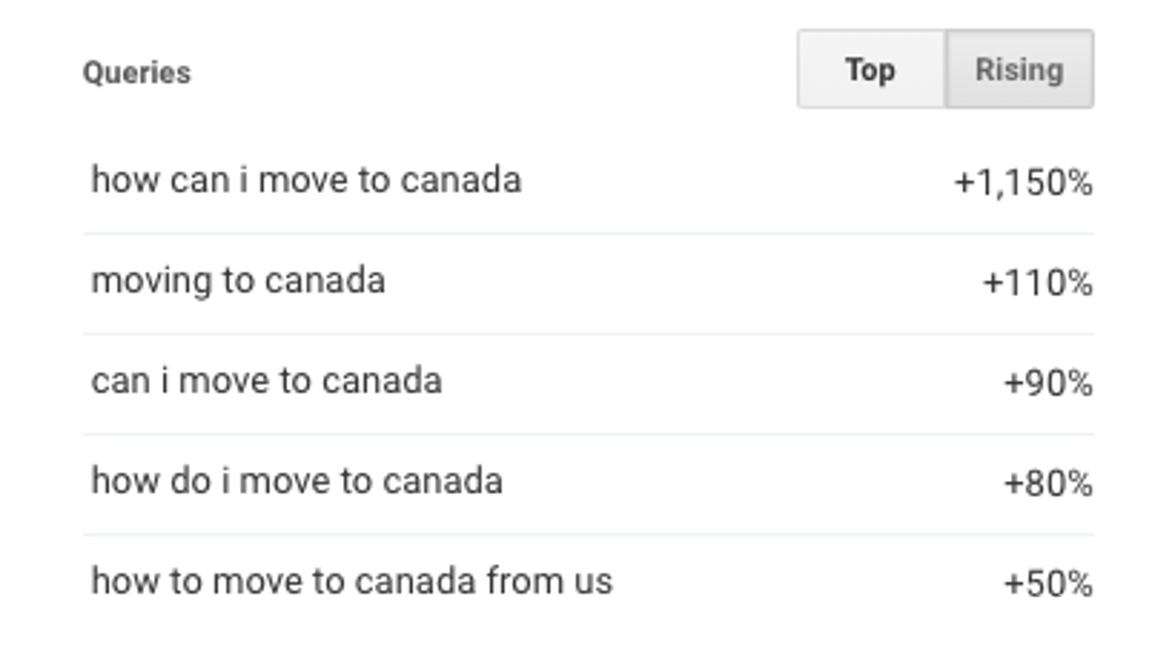Viewport: 1152px width, 648px height.
Task: Enable Rising mode in the query switcher
Action: pyautogui.click(x=1018, y=69)
